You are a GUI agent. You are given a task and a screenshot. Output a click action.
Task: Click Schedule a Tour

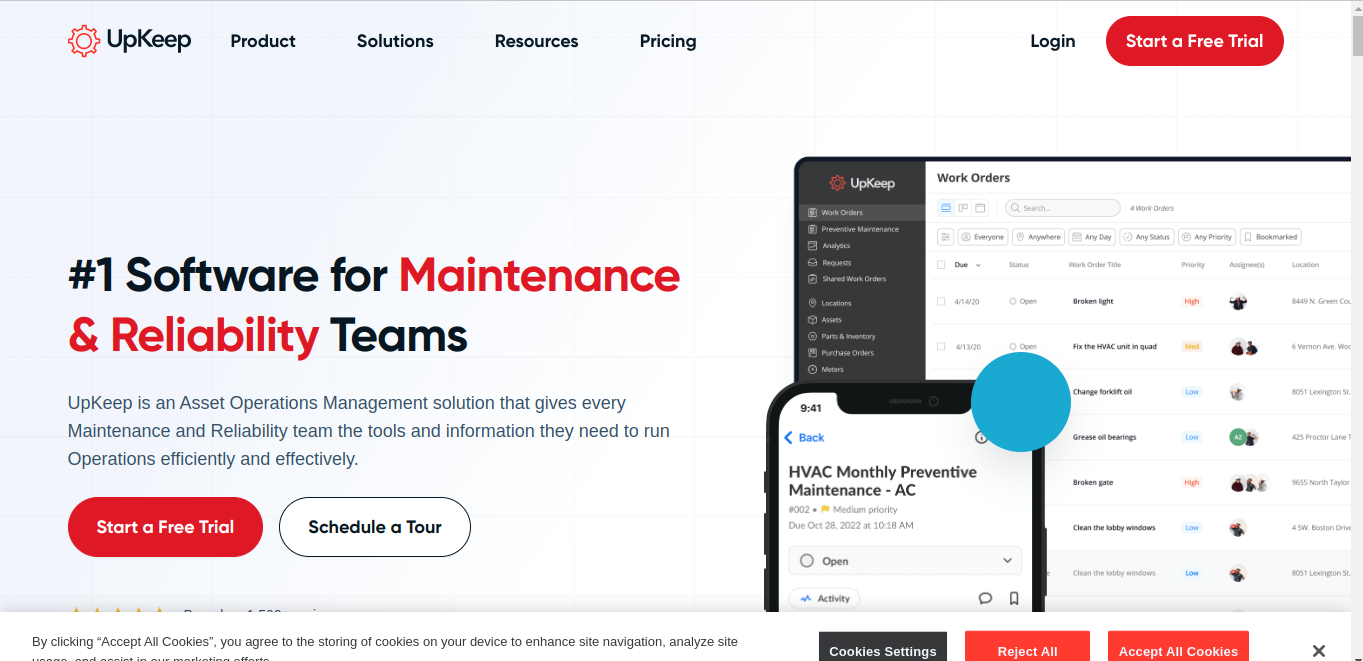pyautogui.click(x=375, y=527)
